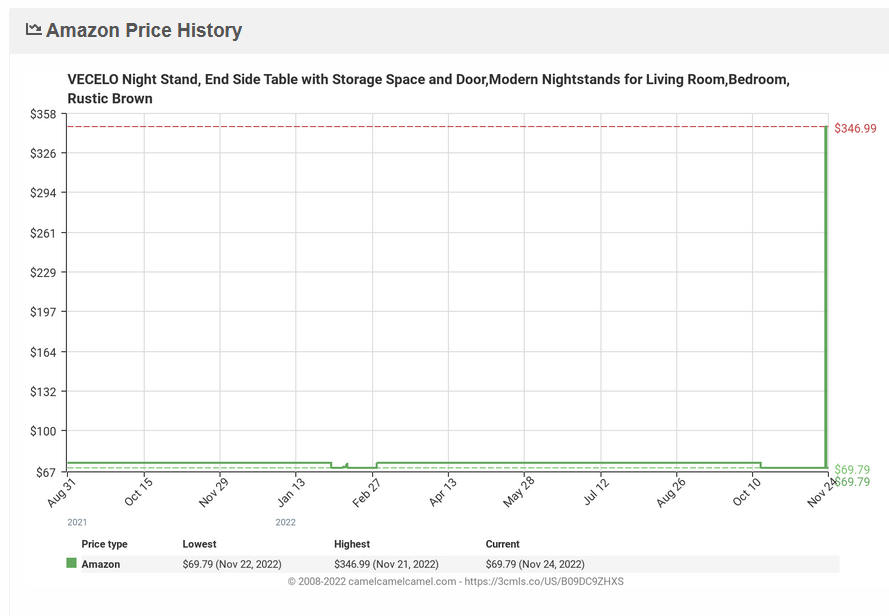Click the Nov 24 date on x-axis
The image size is (889, 616).
822,493
